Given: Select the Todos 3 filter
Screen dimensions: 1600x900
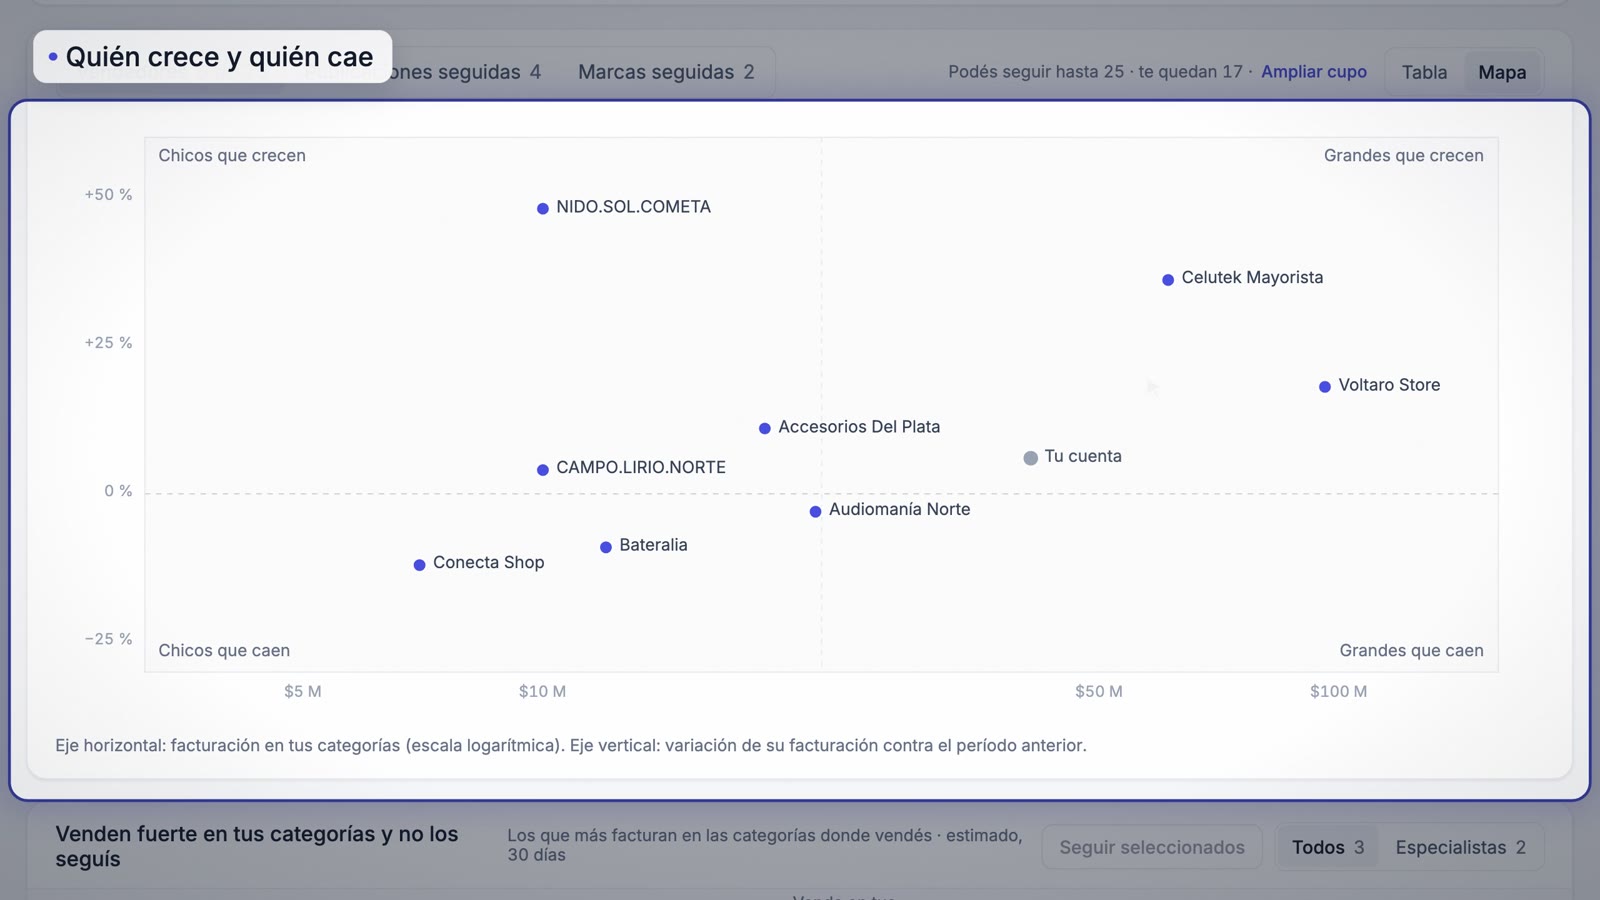Looking at the screenshot, I should 1328,847.
